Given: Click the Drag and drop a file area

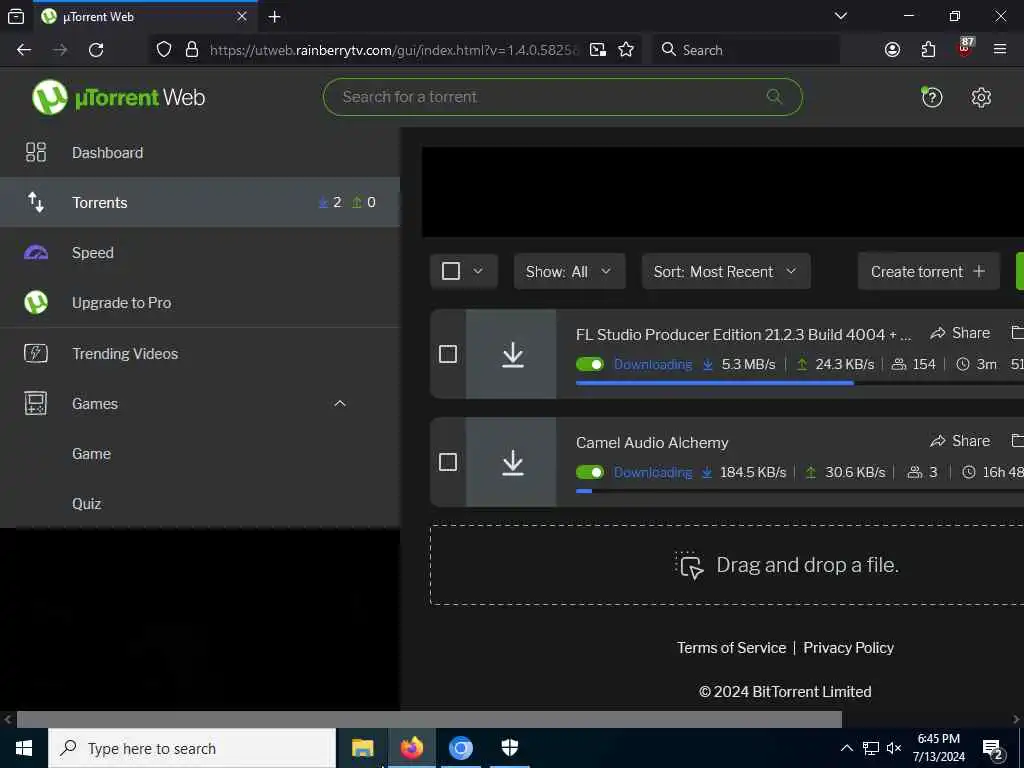Looking at the screenshot, I should pyautogui.click(x=727, y=565).
